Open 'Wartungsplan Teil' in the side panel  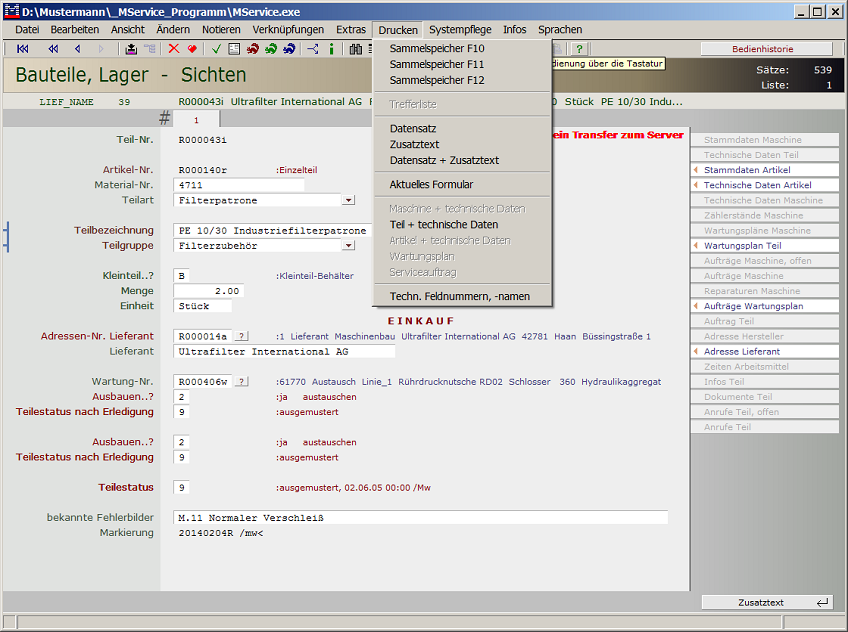coord(764,246)
